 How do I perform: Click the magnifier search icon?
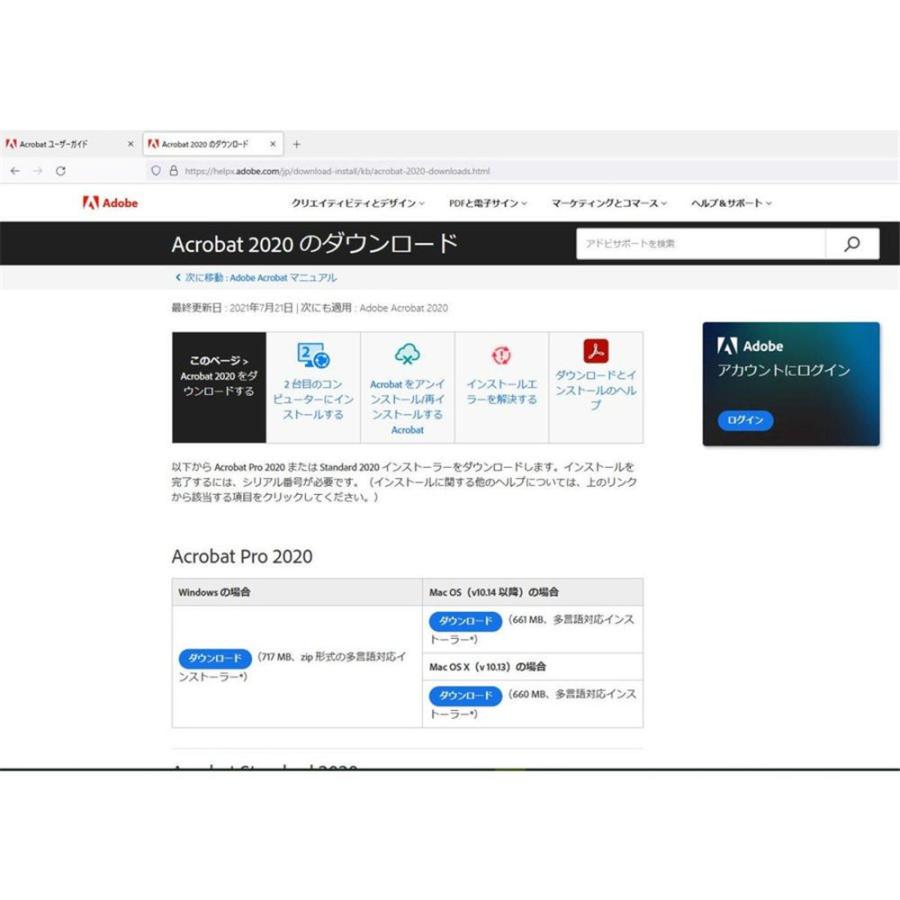click(x=852, y=243)
